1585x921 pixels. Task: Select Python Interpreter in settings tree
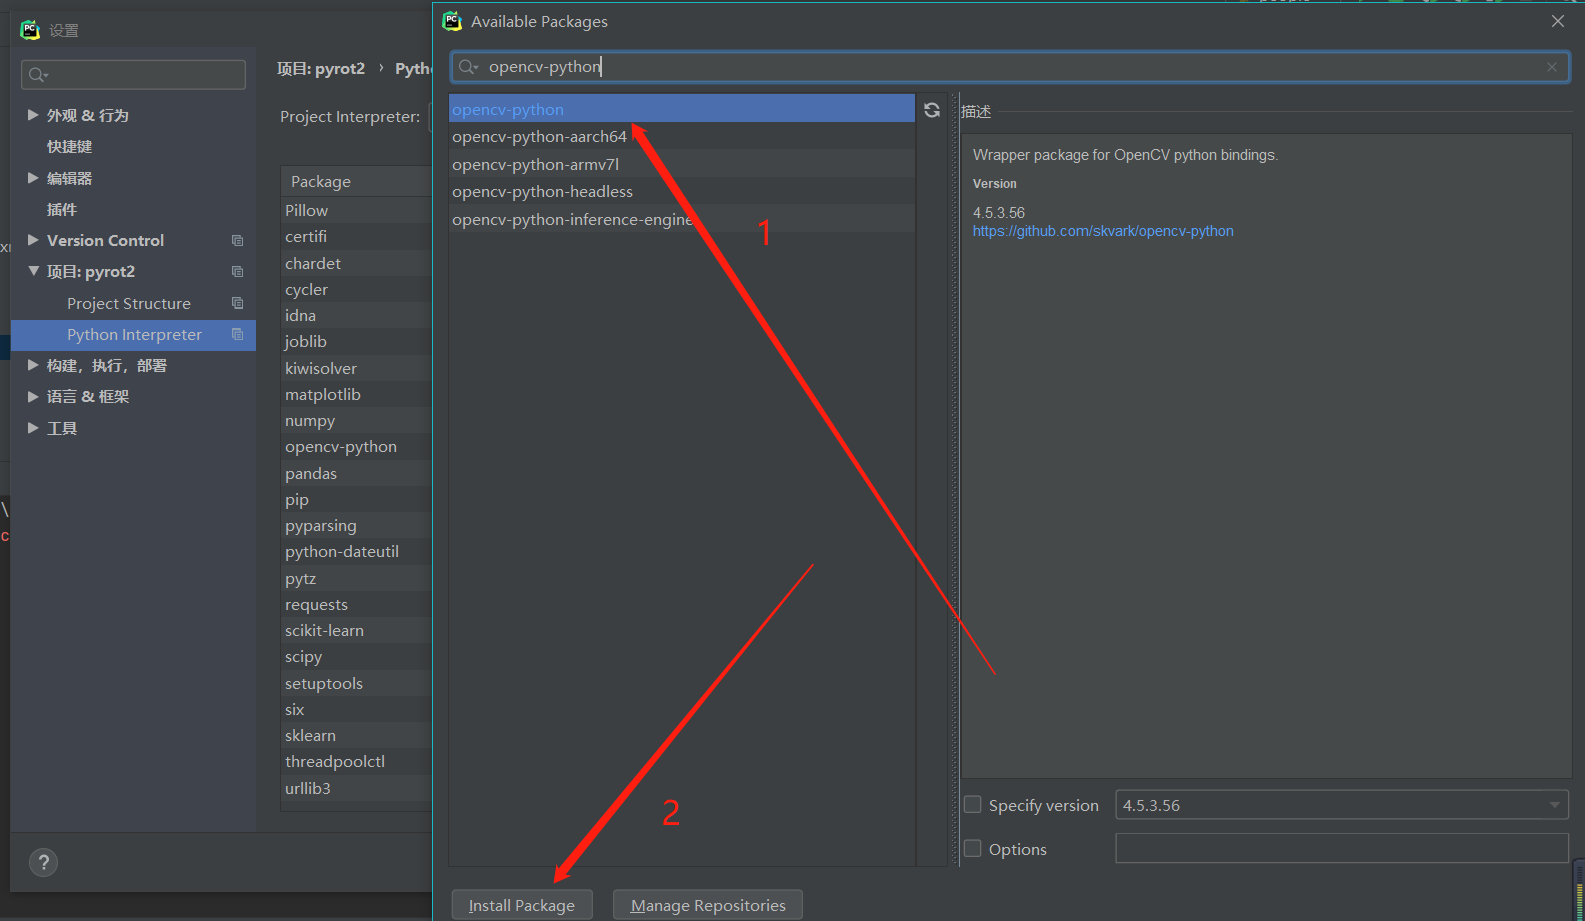133,334
